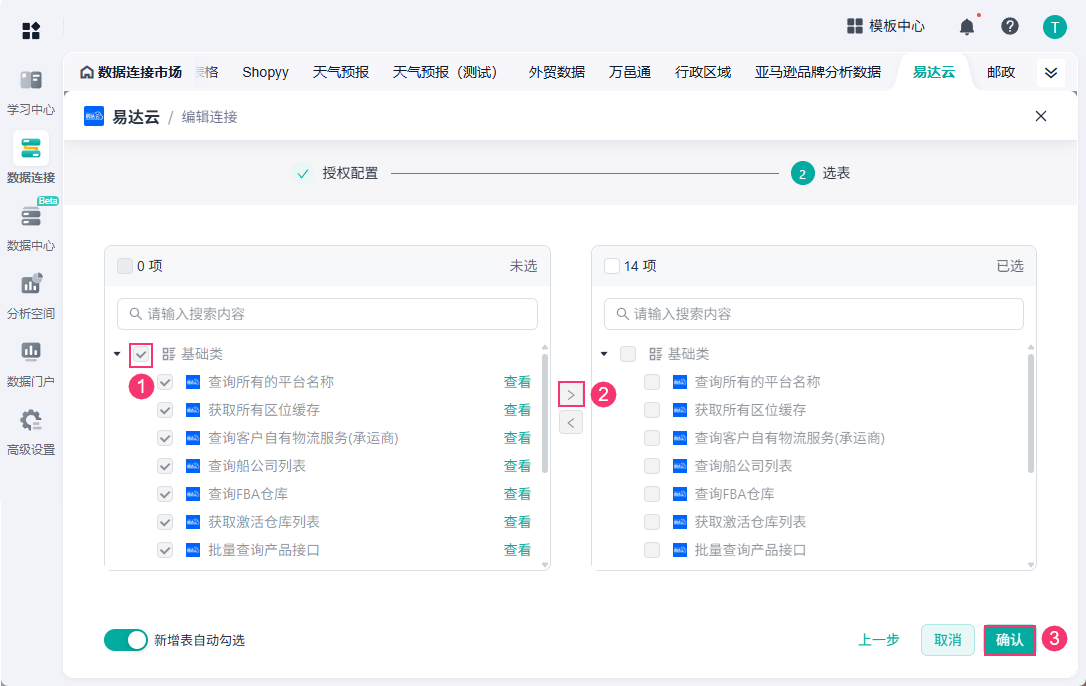Select 批量查询产品接口 in right list
1086x686 pixels.
[x=652, y=550]
